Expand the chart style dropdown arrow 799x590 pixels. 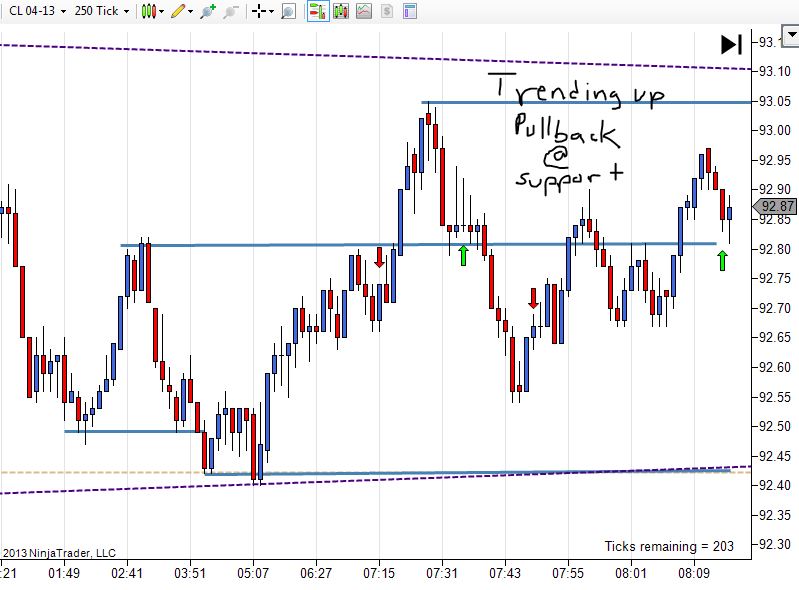tap(162, 11)
